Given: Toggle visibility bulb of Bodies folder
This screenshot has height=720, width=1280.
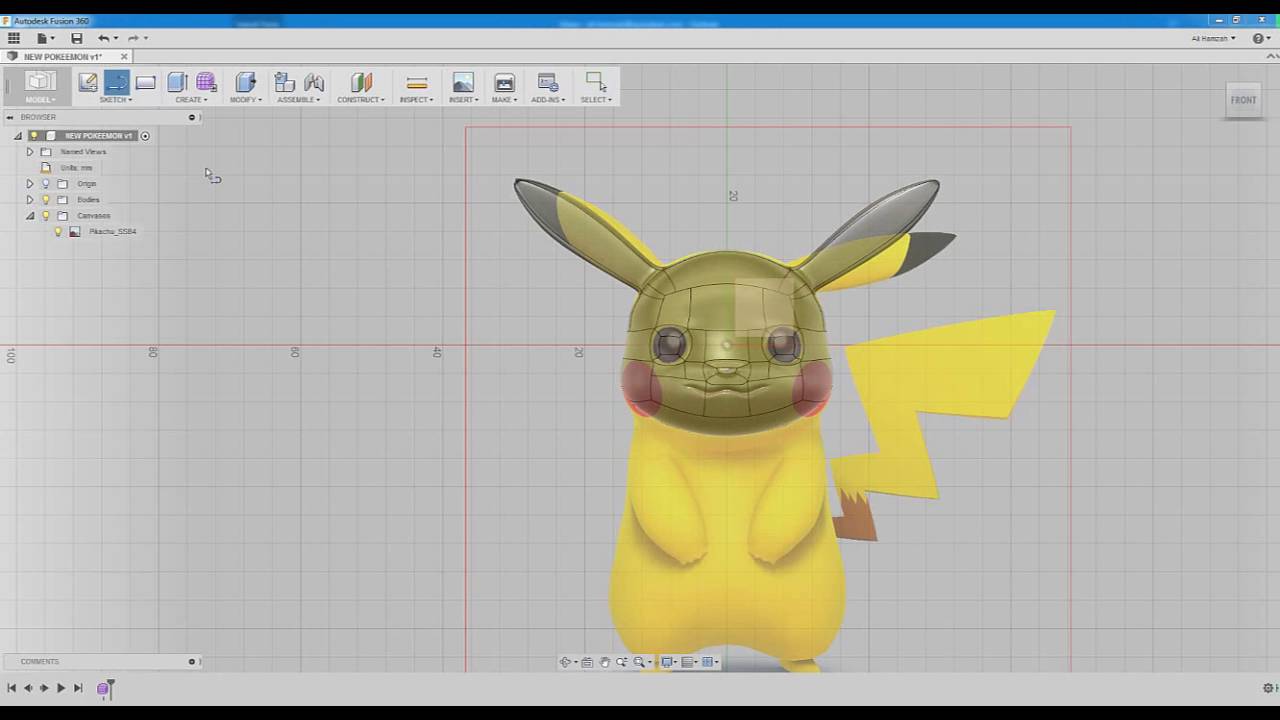Looking at the screenshot, I should 45,200.
